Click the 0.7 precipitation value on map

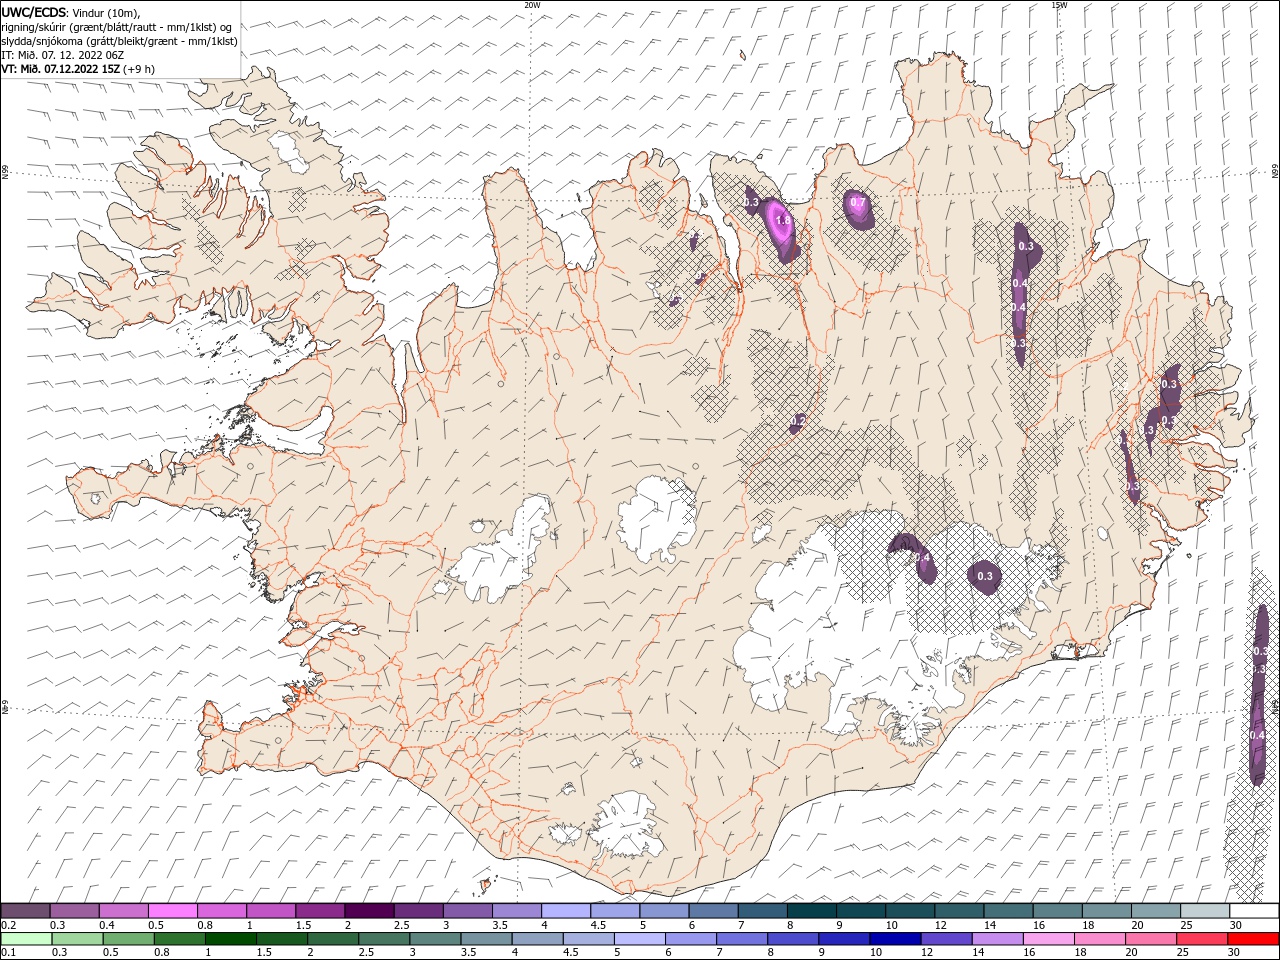pos(857,202)
